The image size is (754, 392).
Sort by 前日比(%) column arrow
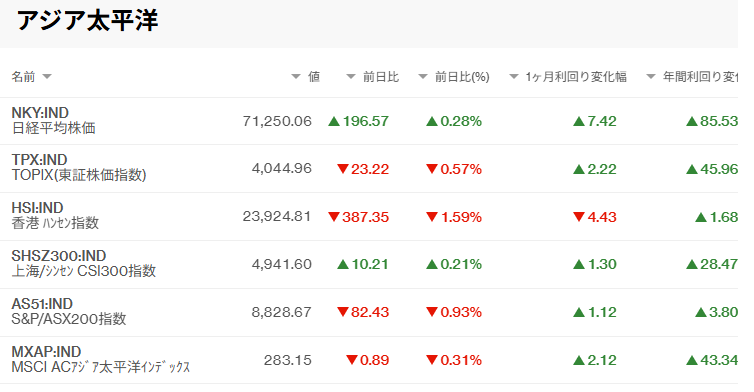(423, 76)
